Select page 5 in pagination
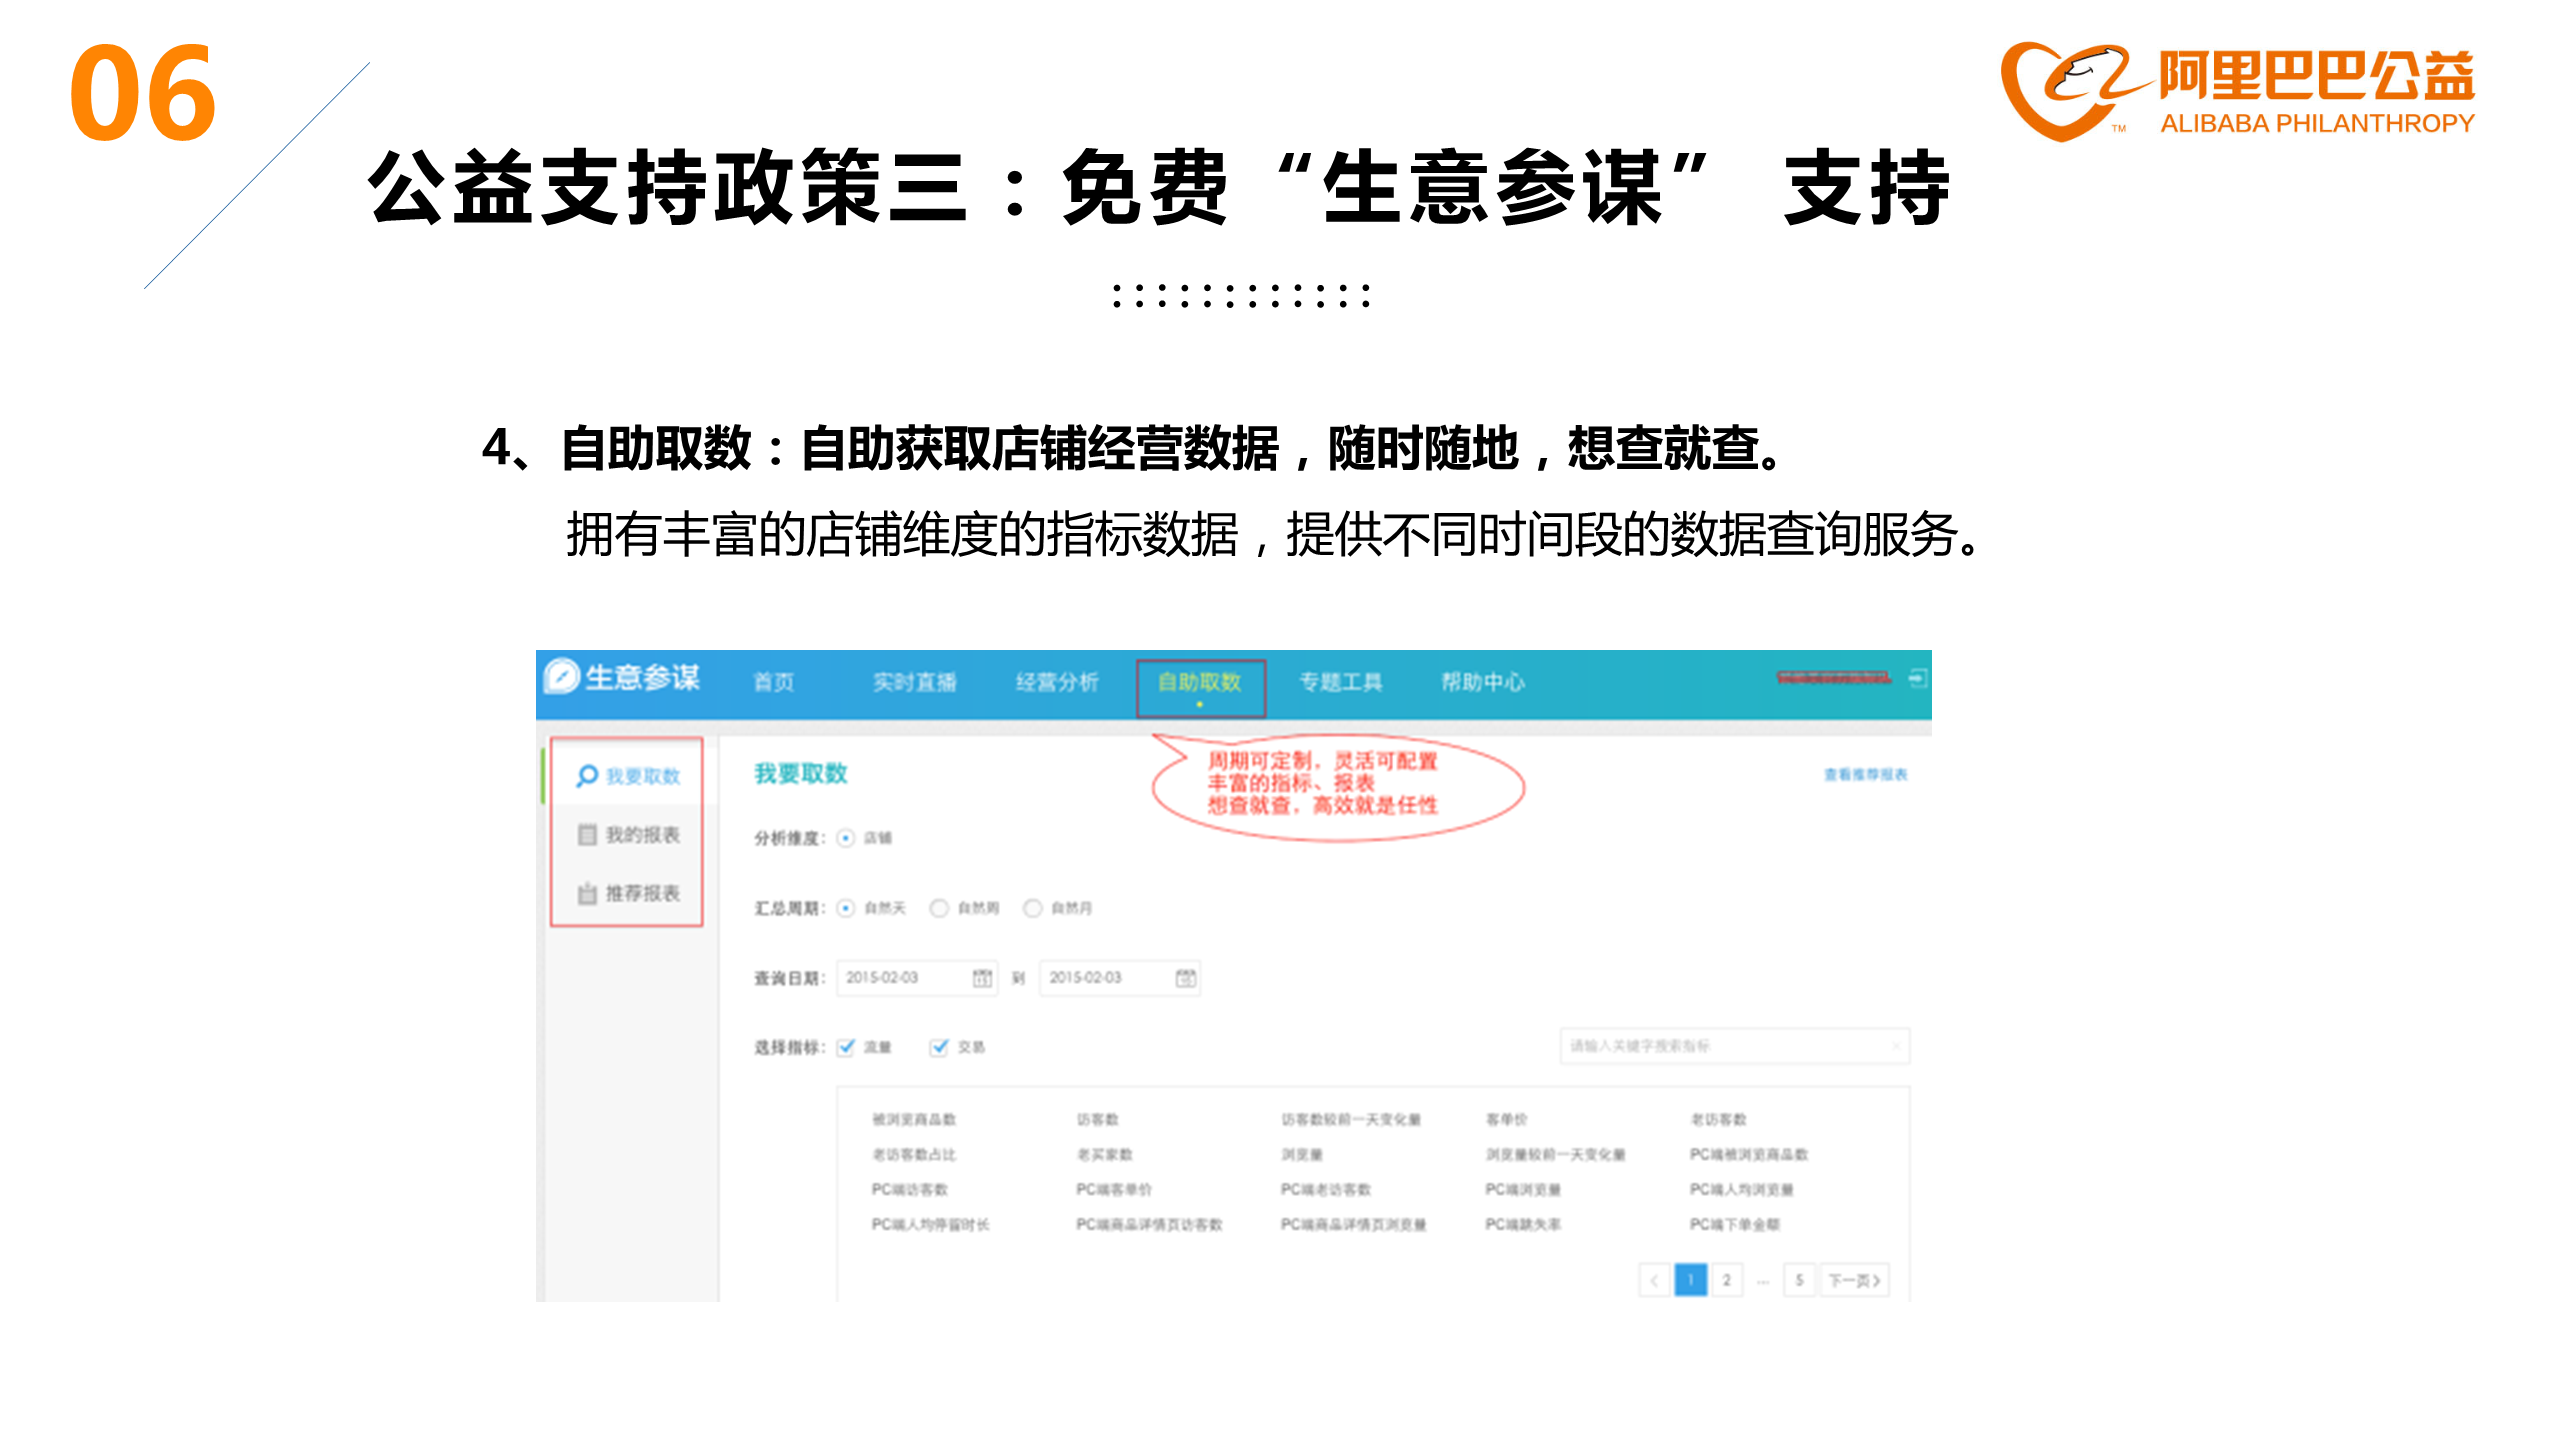 [x=1799, y=1280]
